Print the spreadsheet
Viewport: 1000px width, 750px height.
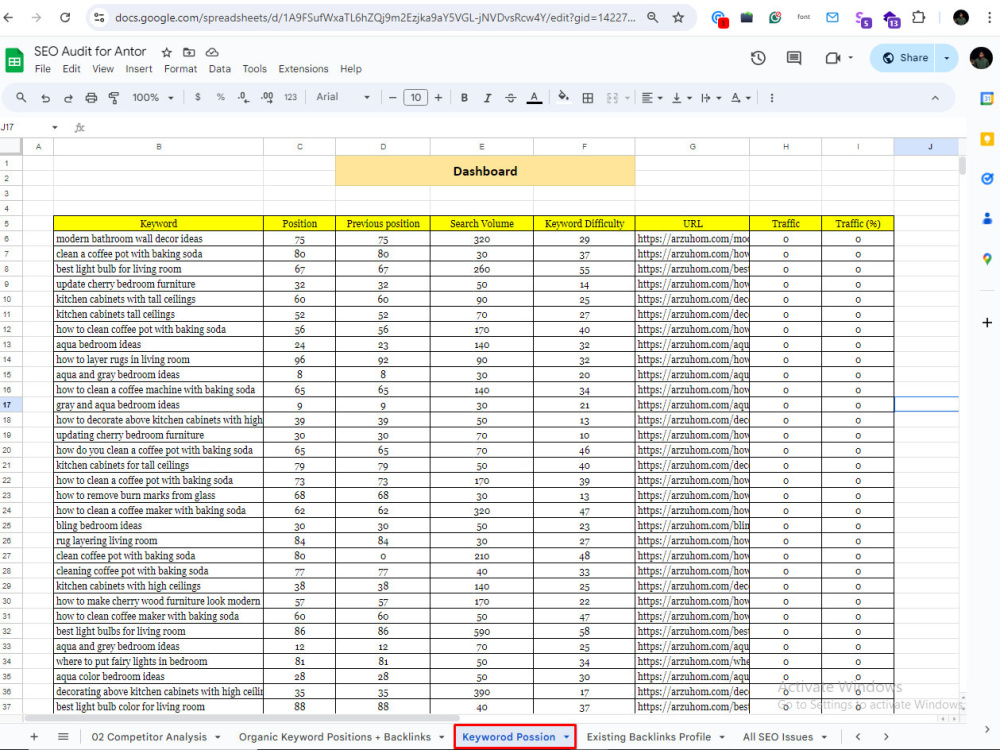(x=91, y=98)
